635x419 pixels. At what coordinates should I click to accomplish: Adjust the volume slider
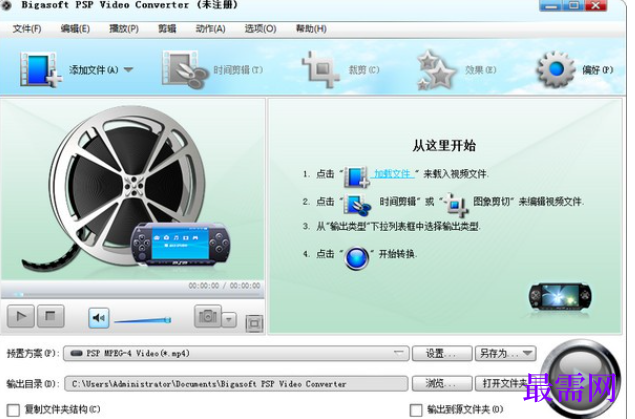click(x=143, y=321)
